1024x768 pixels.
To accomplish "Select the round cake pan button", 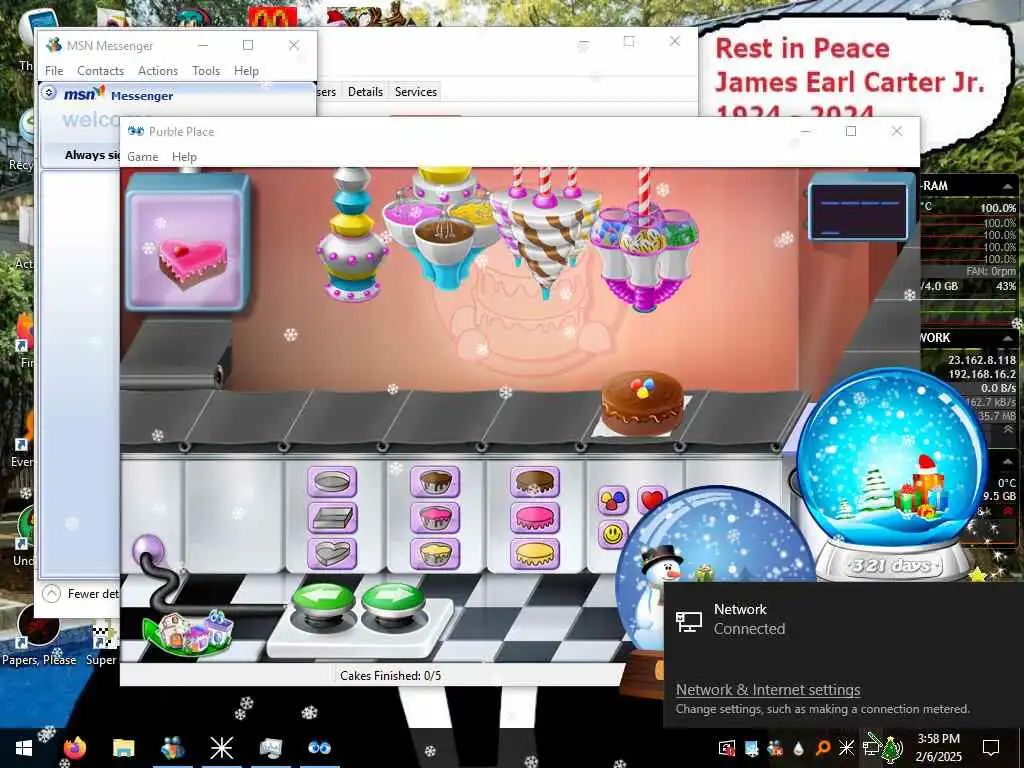I will (332, 482).
